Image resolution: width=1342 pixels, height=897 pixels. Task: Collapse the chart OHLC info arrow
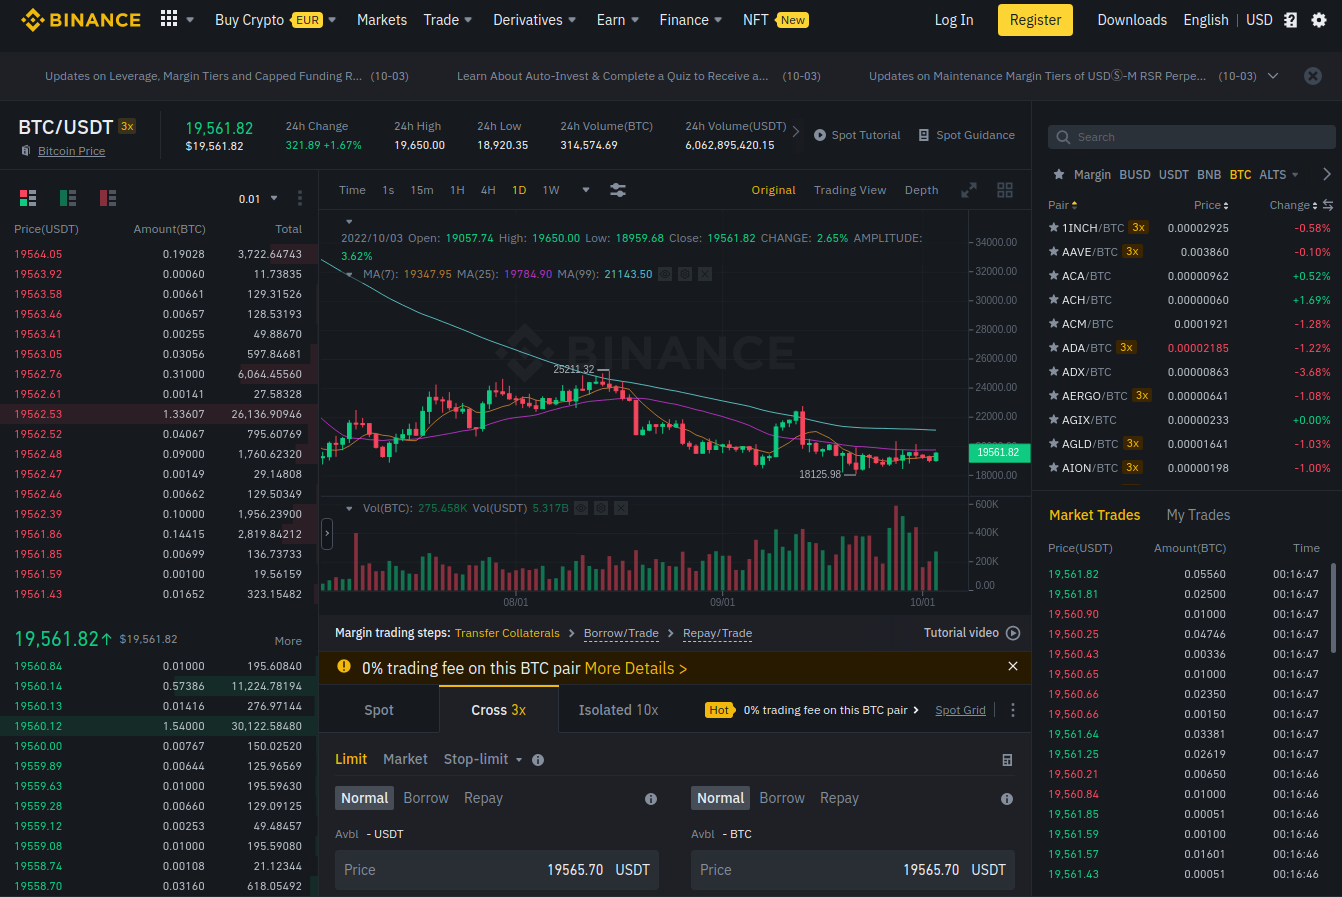point(349,222)
